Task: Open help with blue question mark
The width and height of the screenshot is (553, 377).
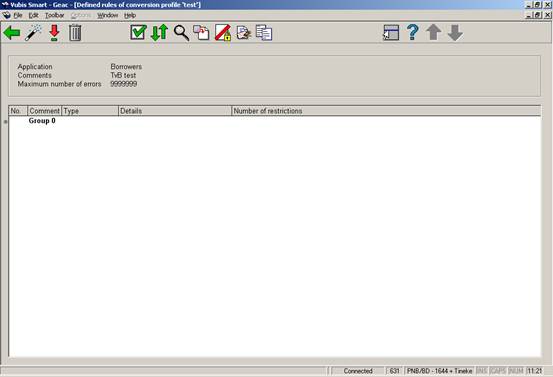Action: click(413, 32)
